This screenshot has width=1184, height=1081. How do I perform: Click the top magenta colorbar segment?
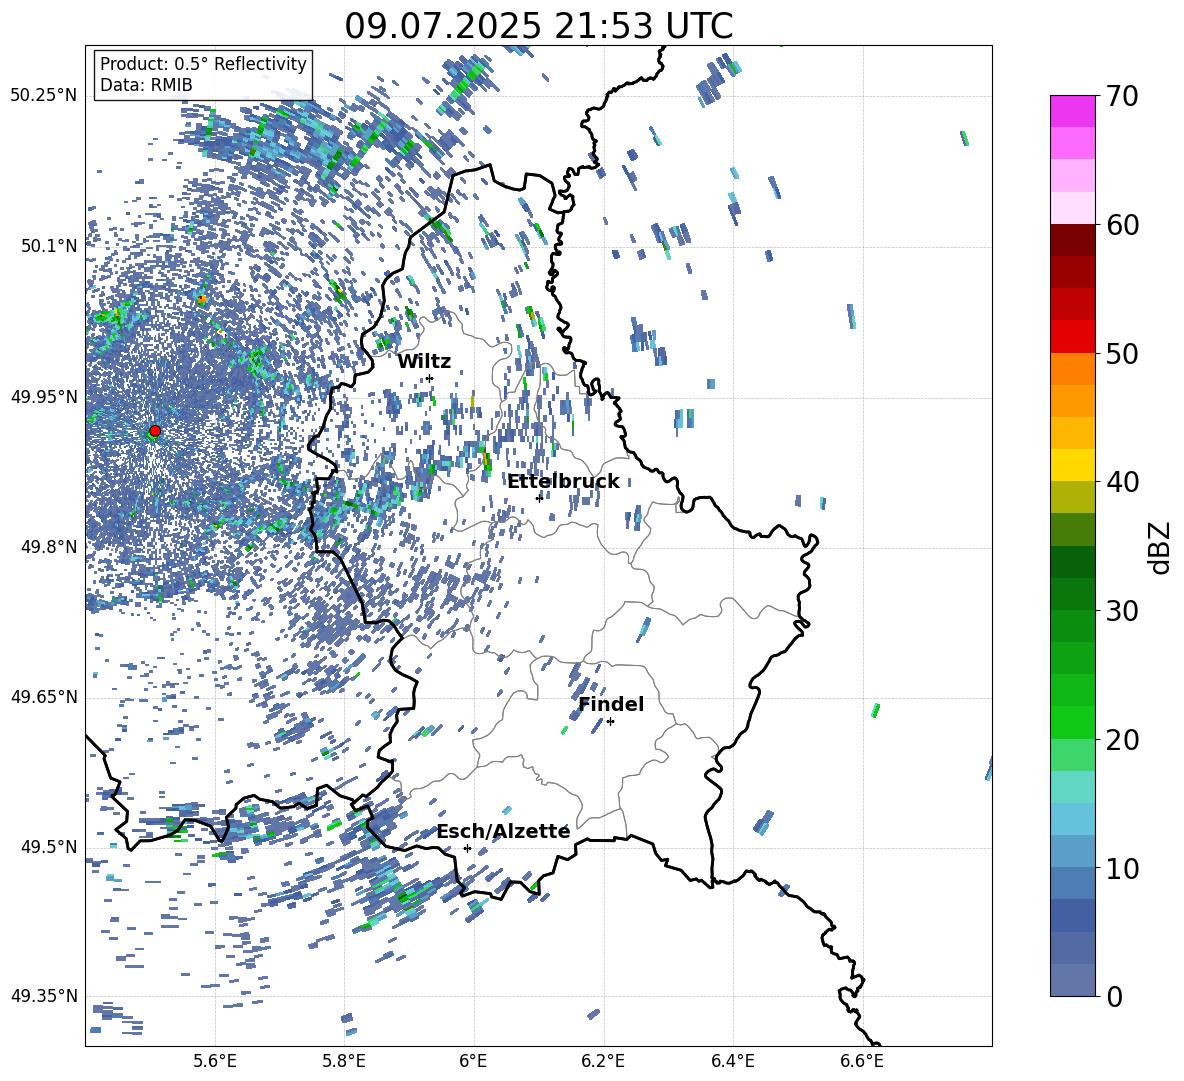click(x=1072, y=111)
